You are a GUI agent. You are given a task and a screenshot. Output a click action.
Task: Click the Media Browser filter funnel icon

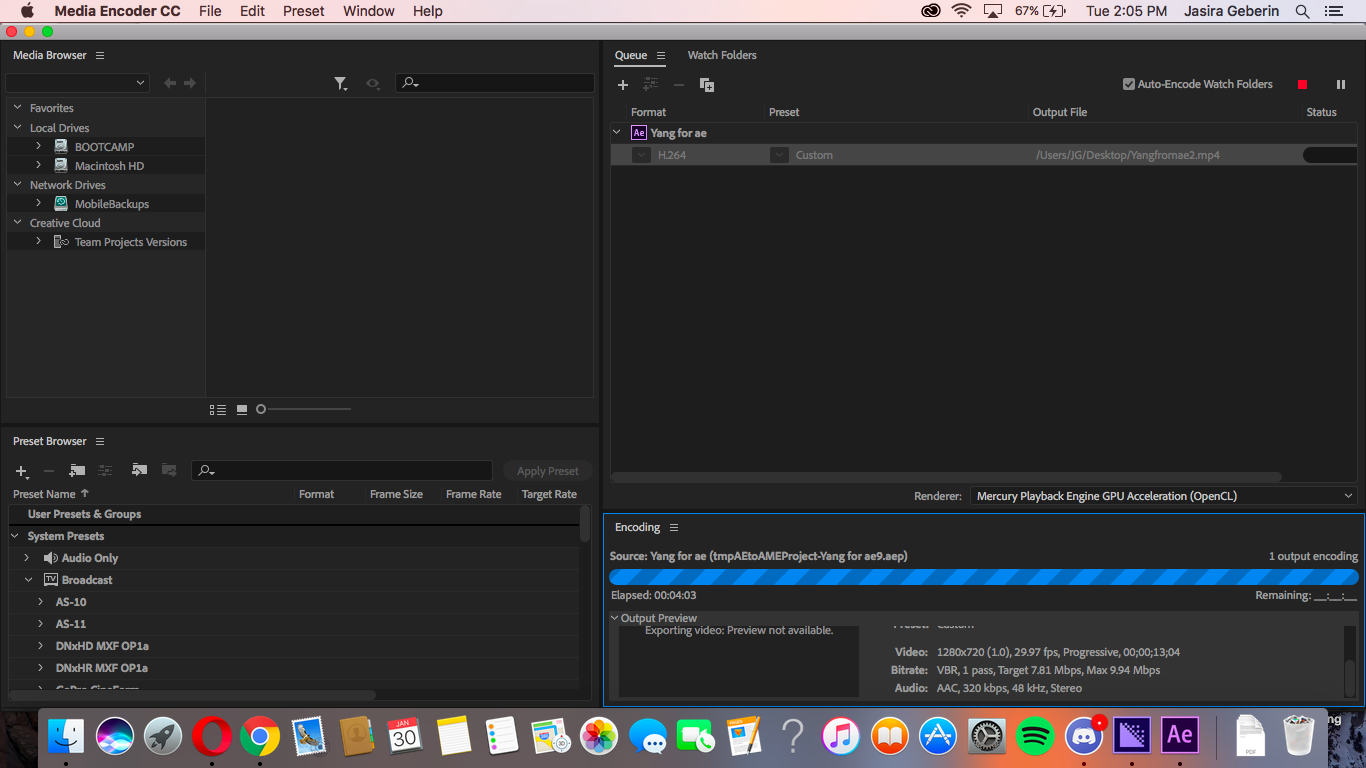tap(341, 84)
